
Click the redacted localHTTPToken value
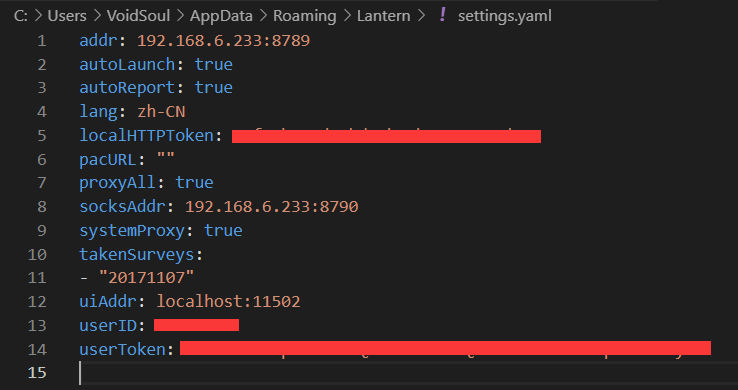[386, 136]
